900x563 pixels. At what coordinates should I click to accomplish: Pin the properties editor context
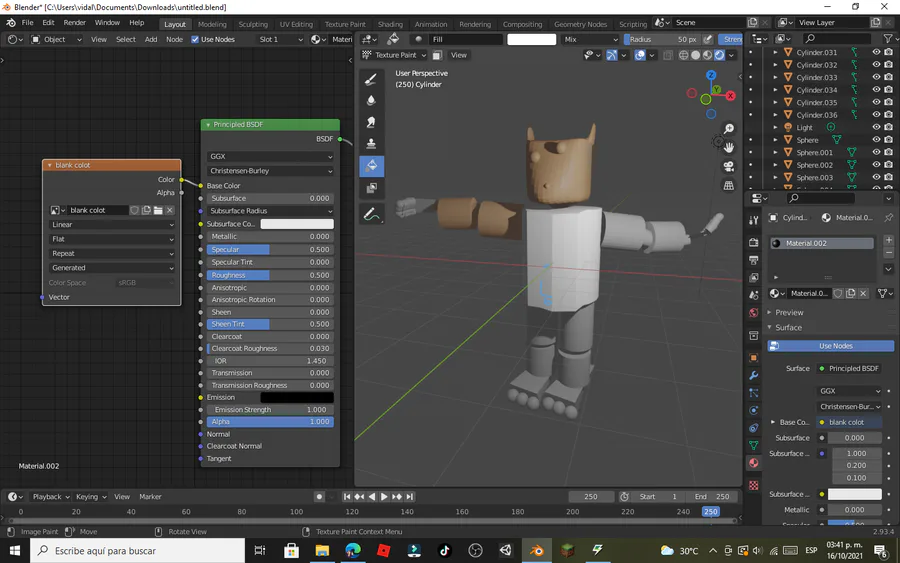point(889,218)
